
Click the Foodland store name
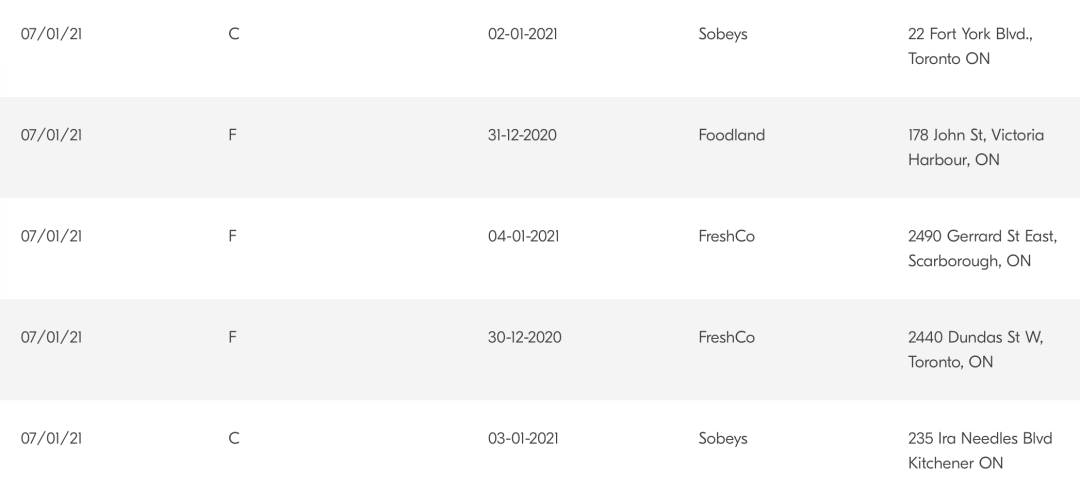click(731, 135)
